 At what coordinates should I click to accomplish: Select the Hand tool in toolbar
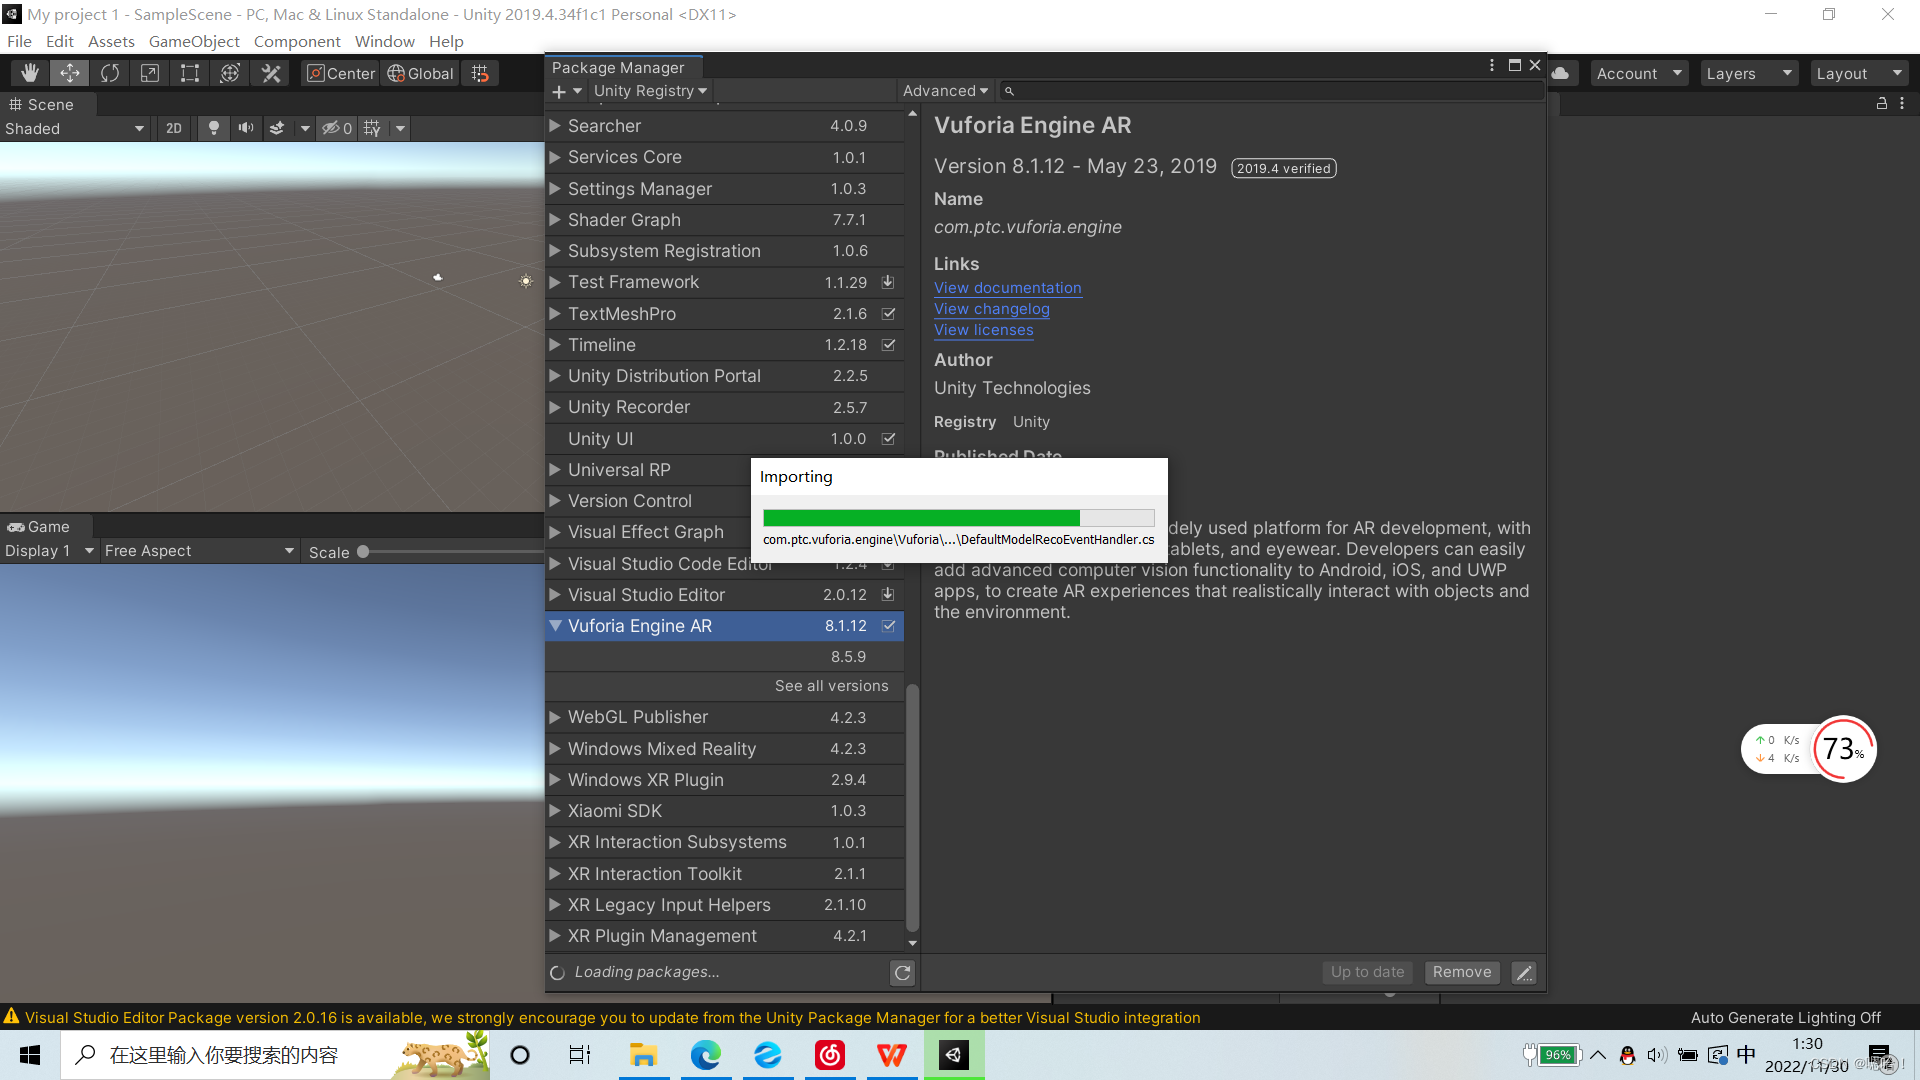tap(30, 73)
